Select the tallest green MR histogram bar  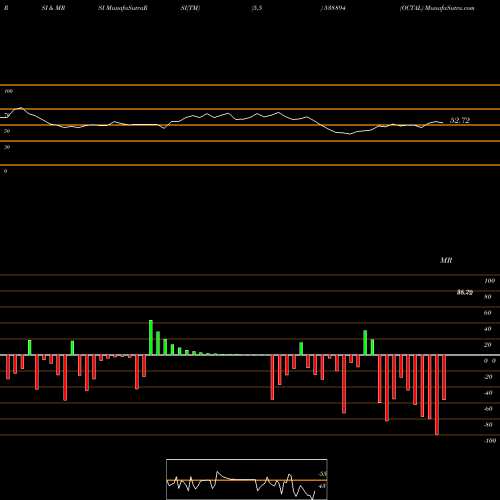tap(151, 338)
